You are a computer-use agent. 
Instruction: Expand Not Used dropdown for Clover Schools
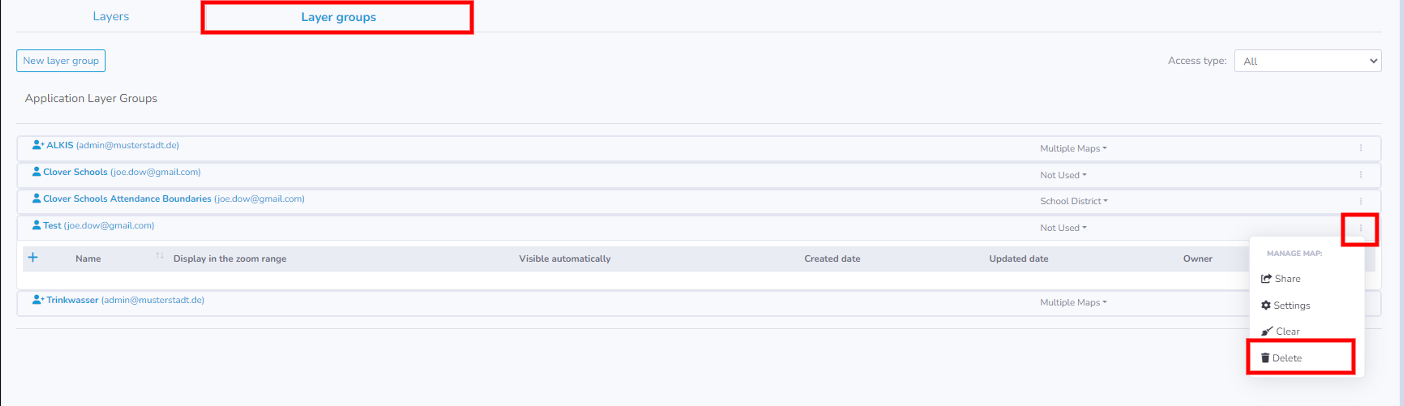pos(1063,175)
